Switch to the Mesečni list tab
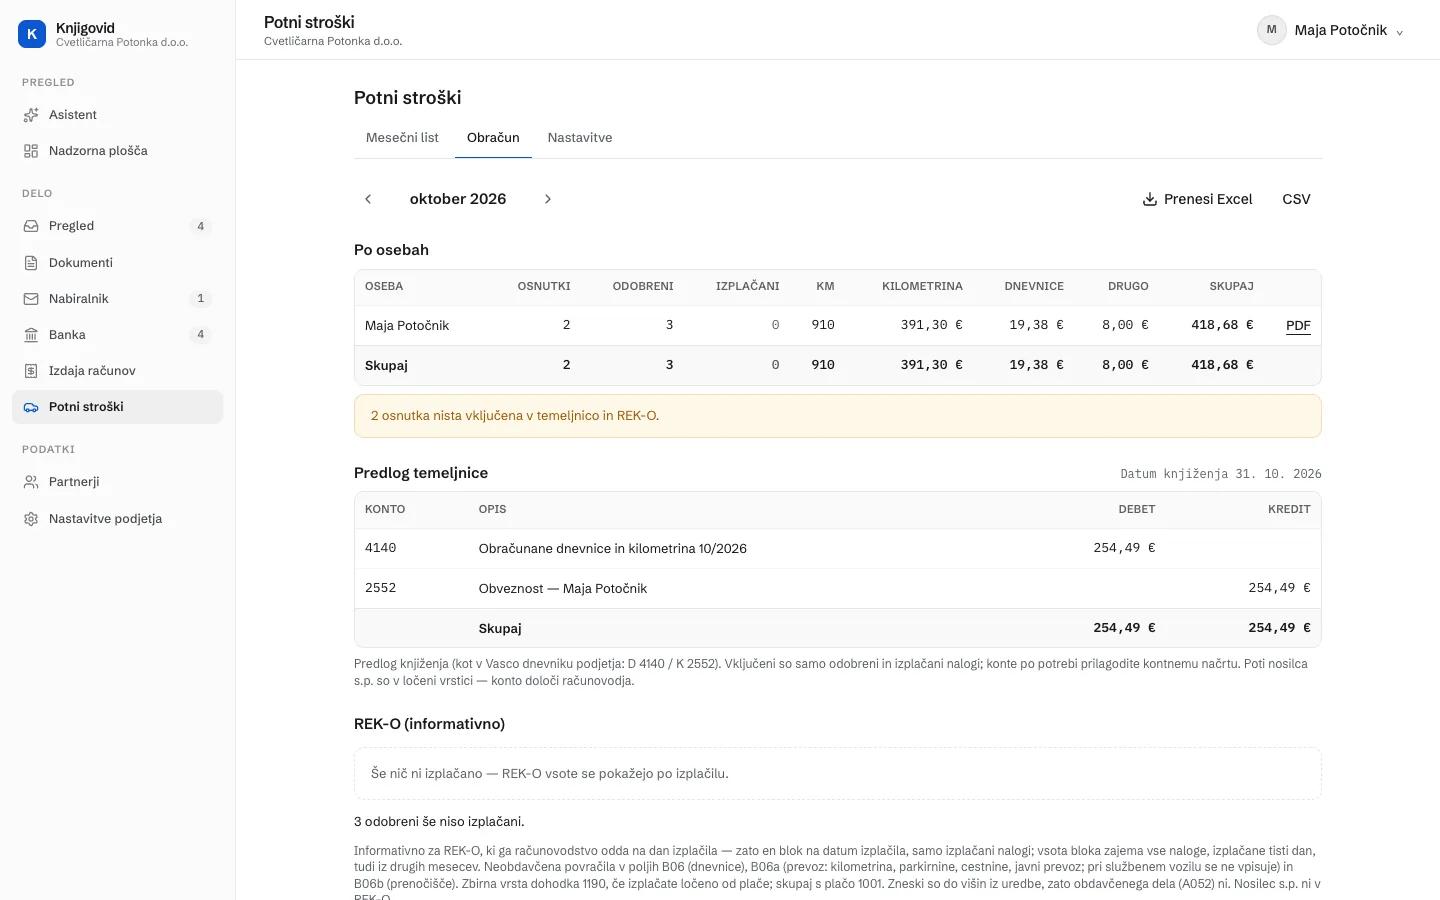 [x=402, y=138]
